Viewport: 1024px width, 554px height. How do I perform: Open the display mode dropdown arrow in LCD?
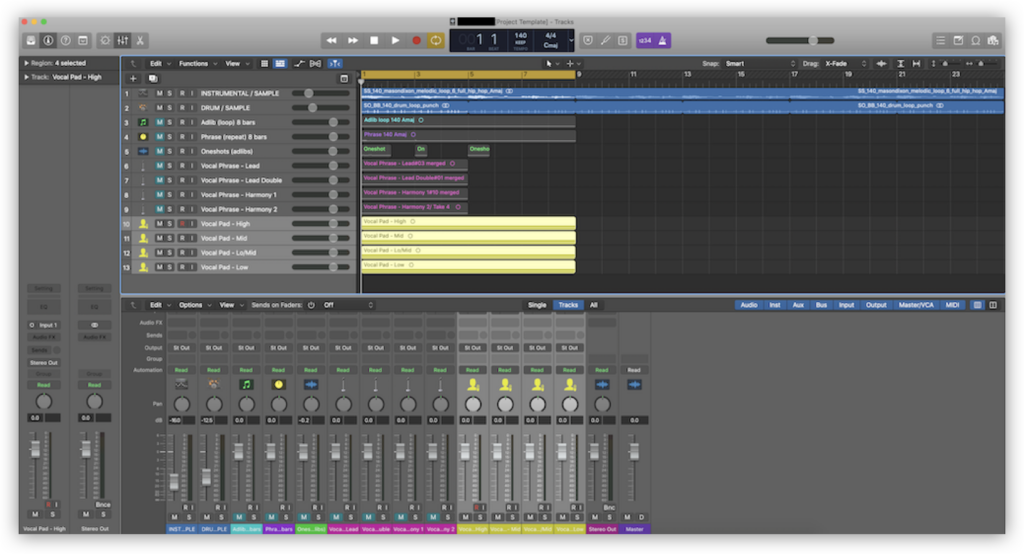571,41
